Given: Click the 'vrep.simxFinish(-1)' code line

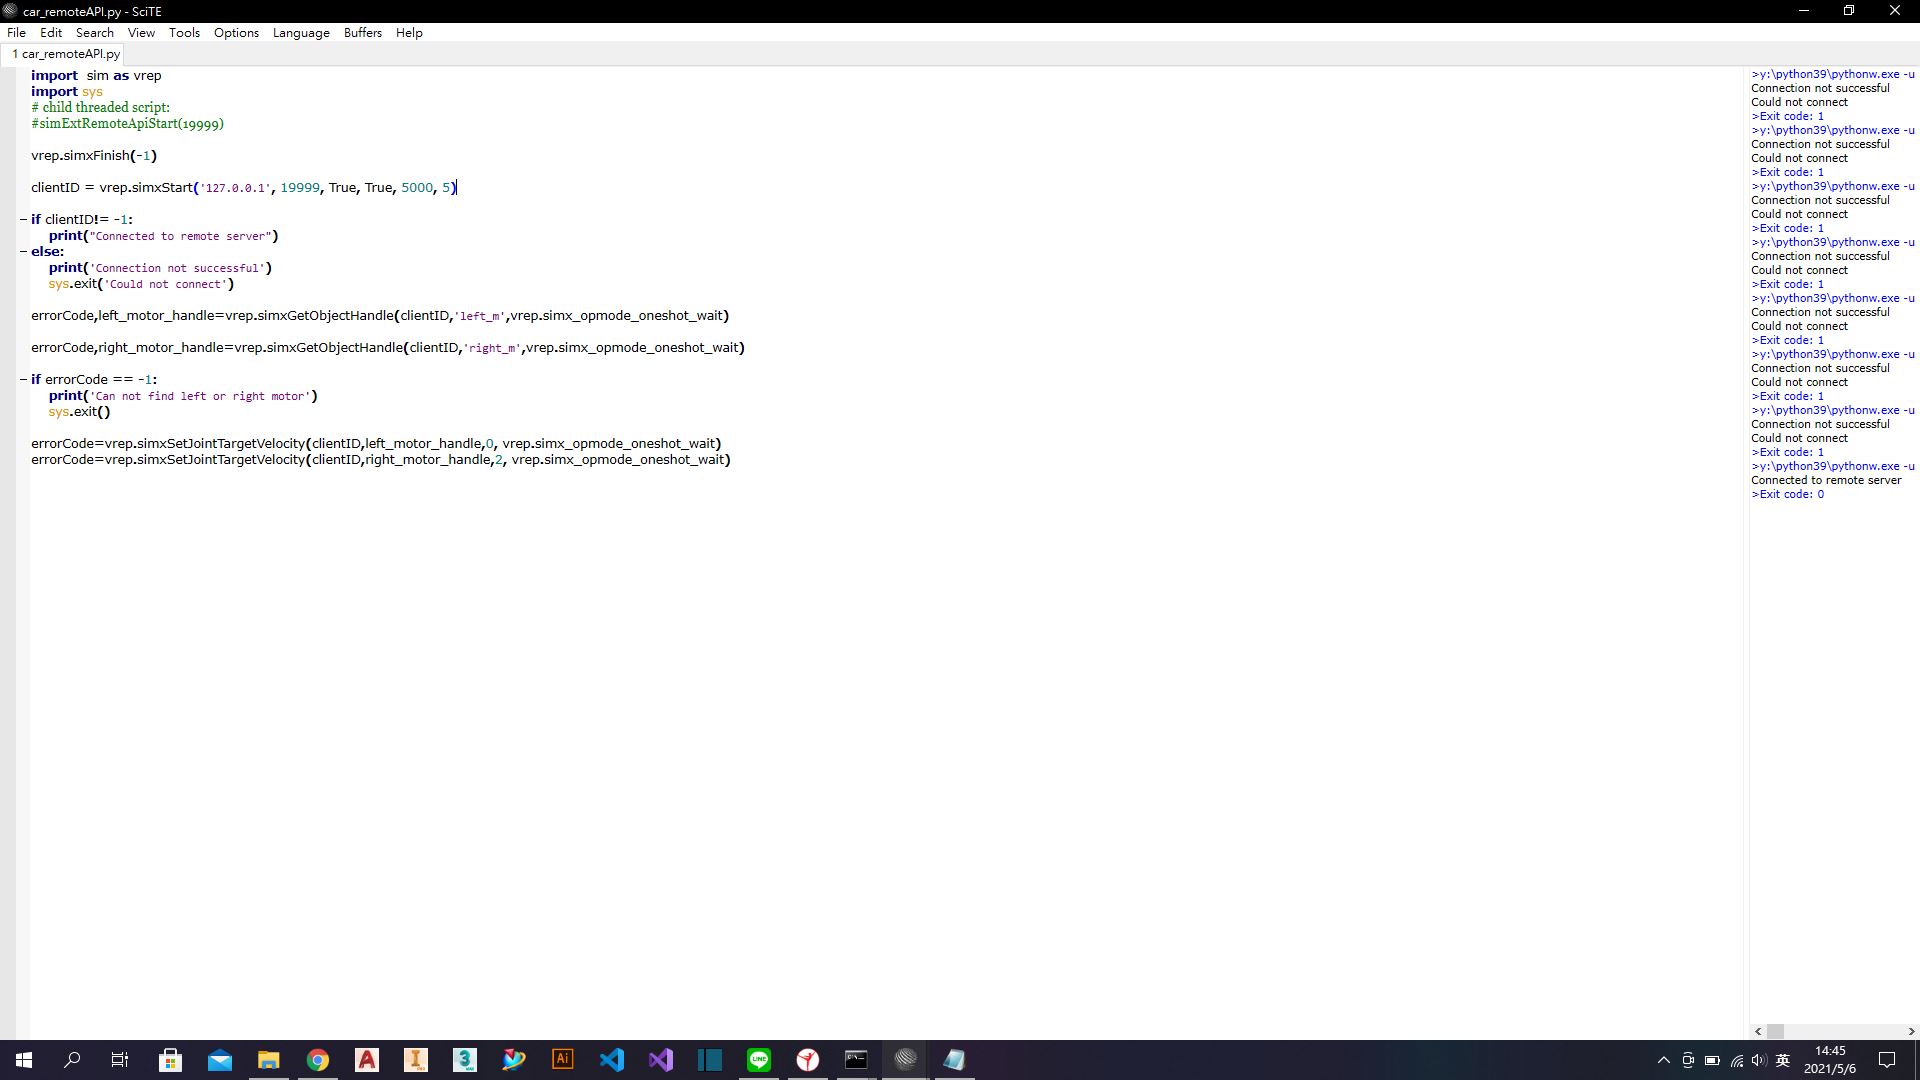Looking at the screenshot, I should tap(94, 155).
